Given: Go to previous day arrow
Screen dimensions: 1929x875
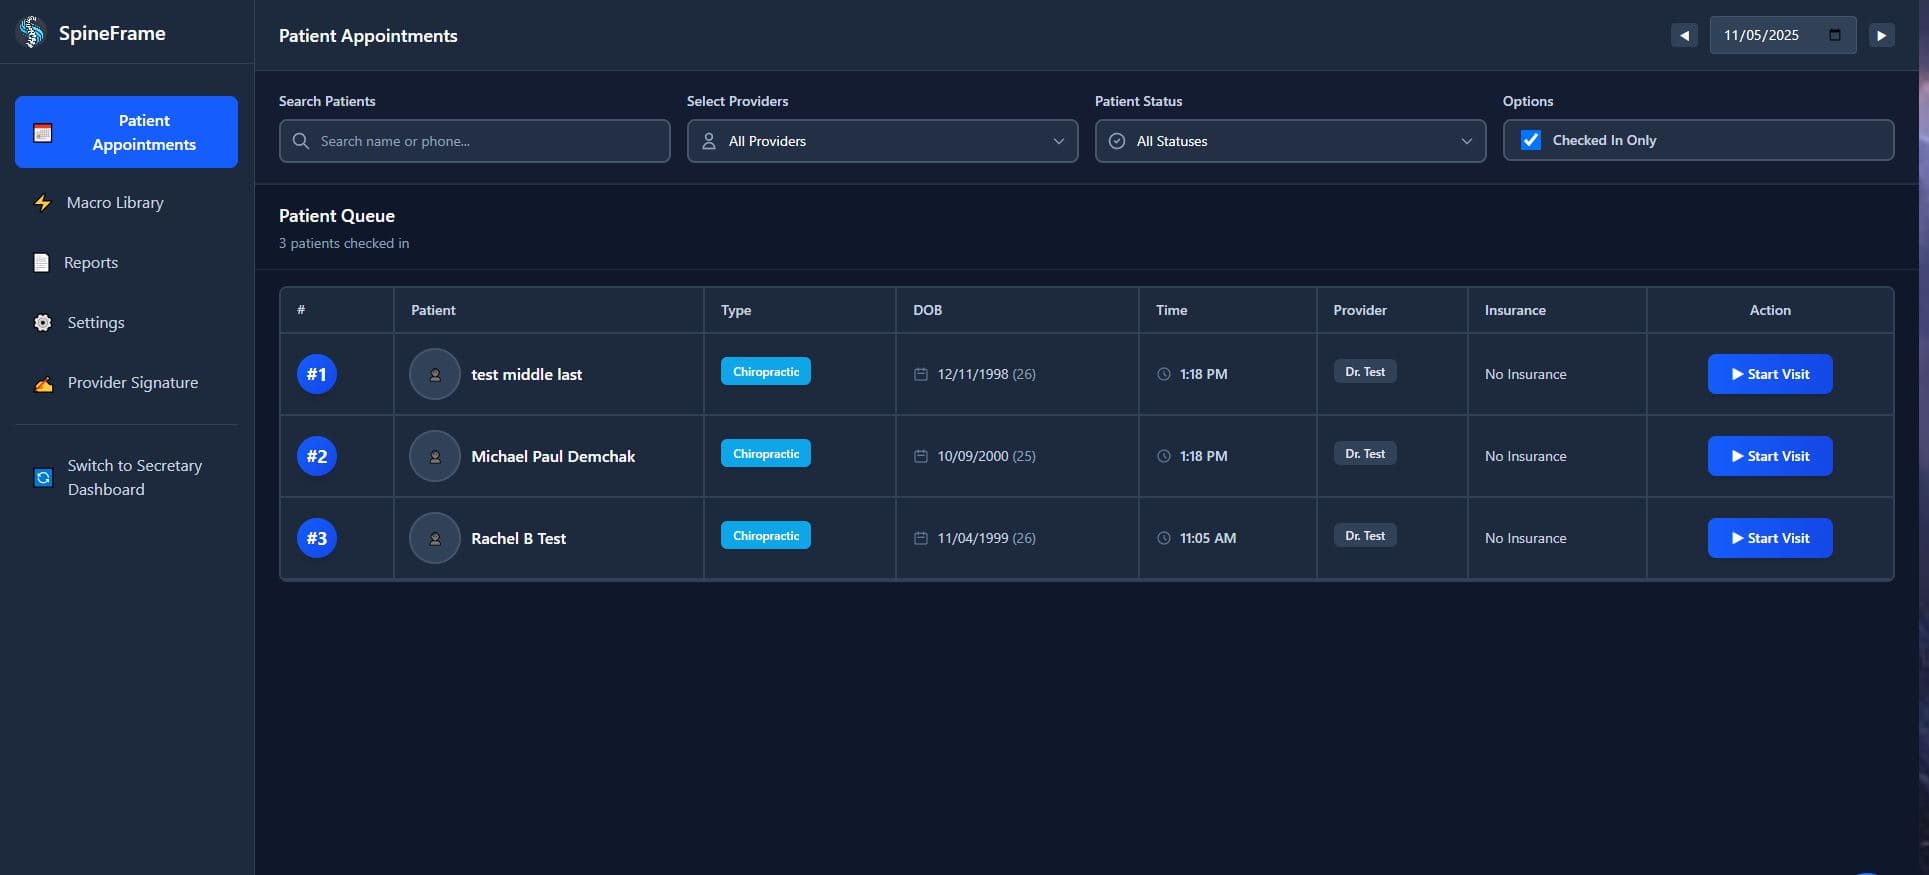Looking at the screenshot, I should pyautogui.click(x=1684, y=35).
